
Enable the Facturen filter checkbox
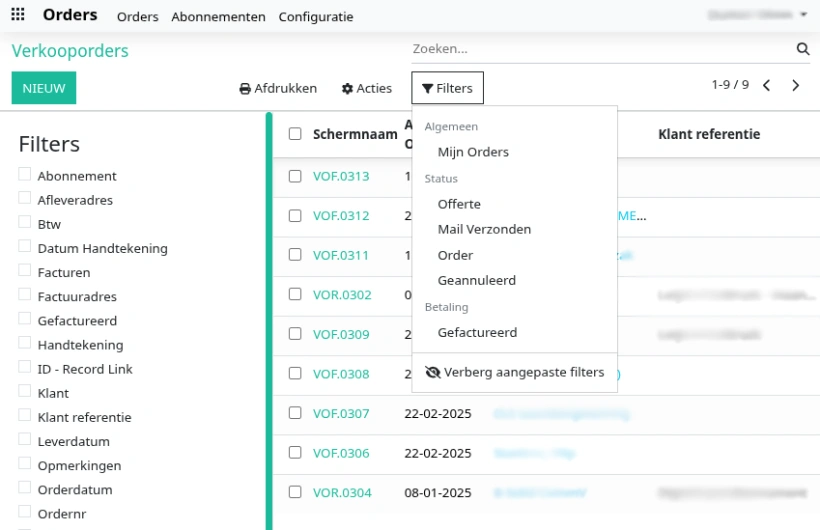coord(25,270)
